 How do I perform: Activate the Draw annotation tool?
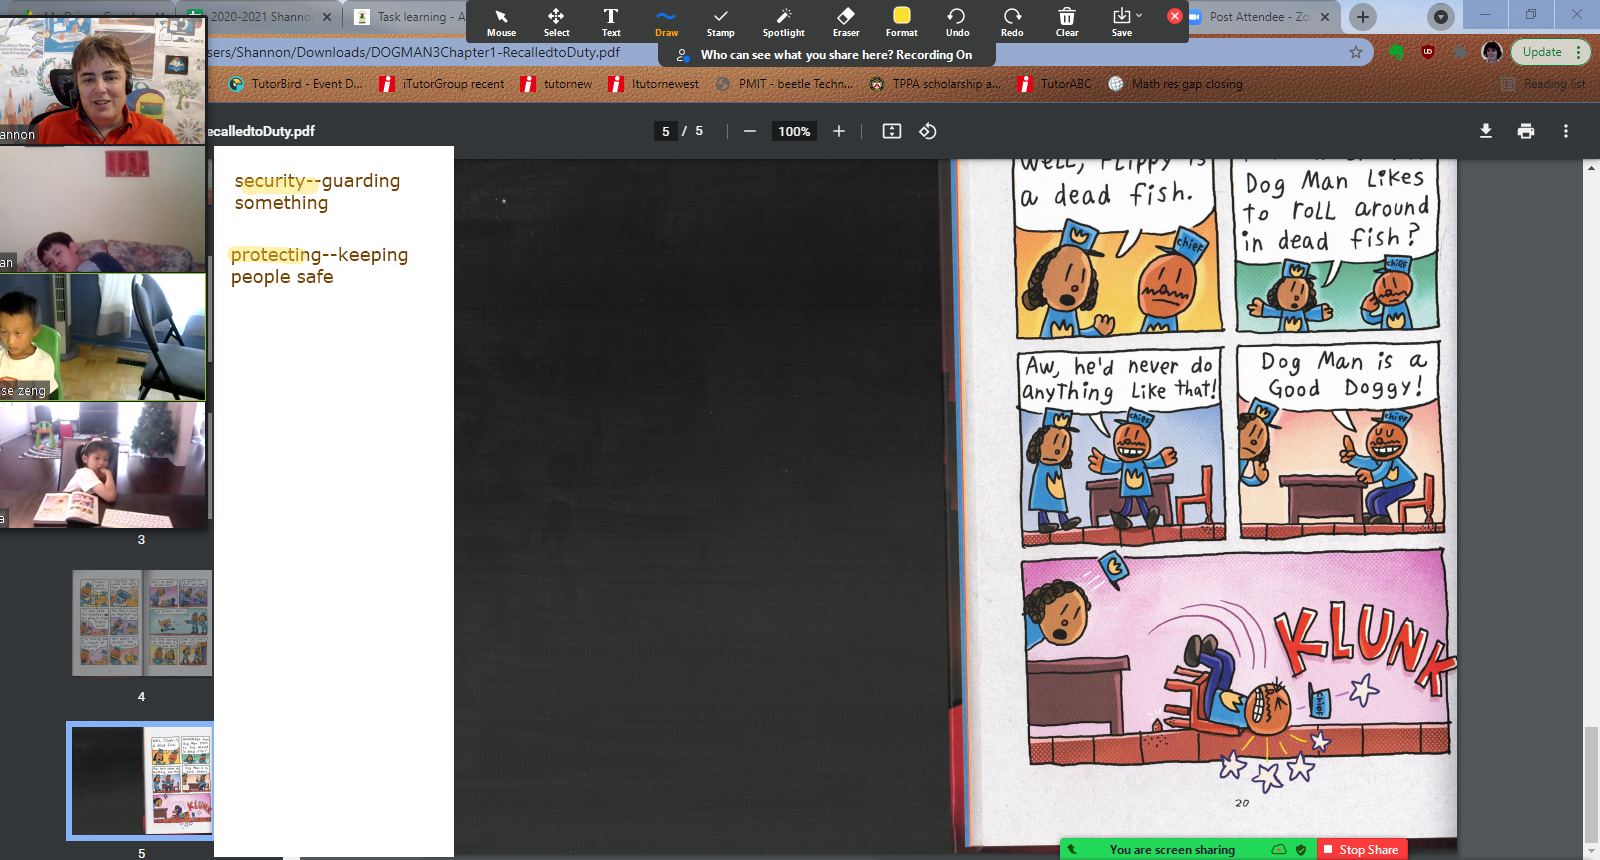pos(666,22)
